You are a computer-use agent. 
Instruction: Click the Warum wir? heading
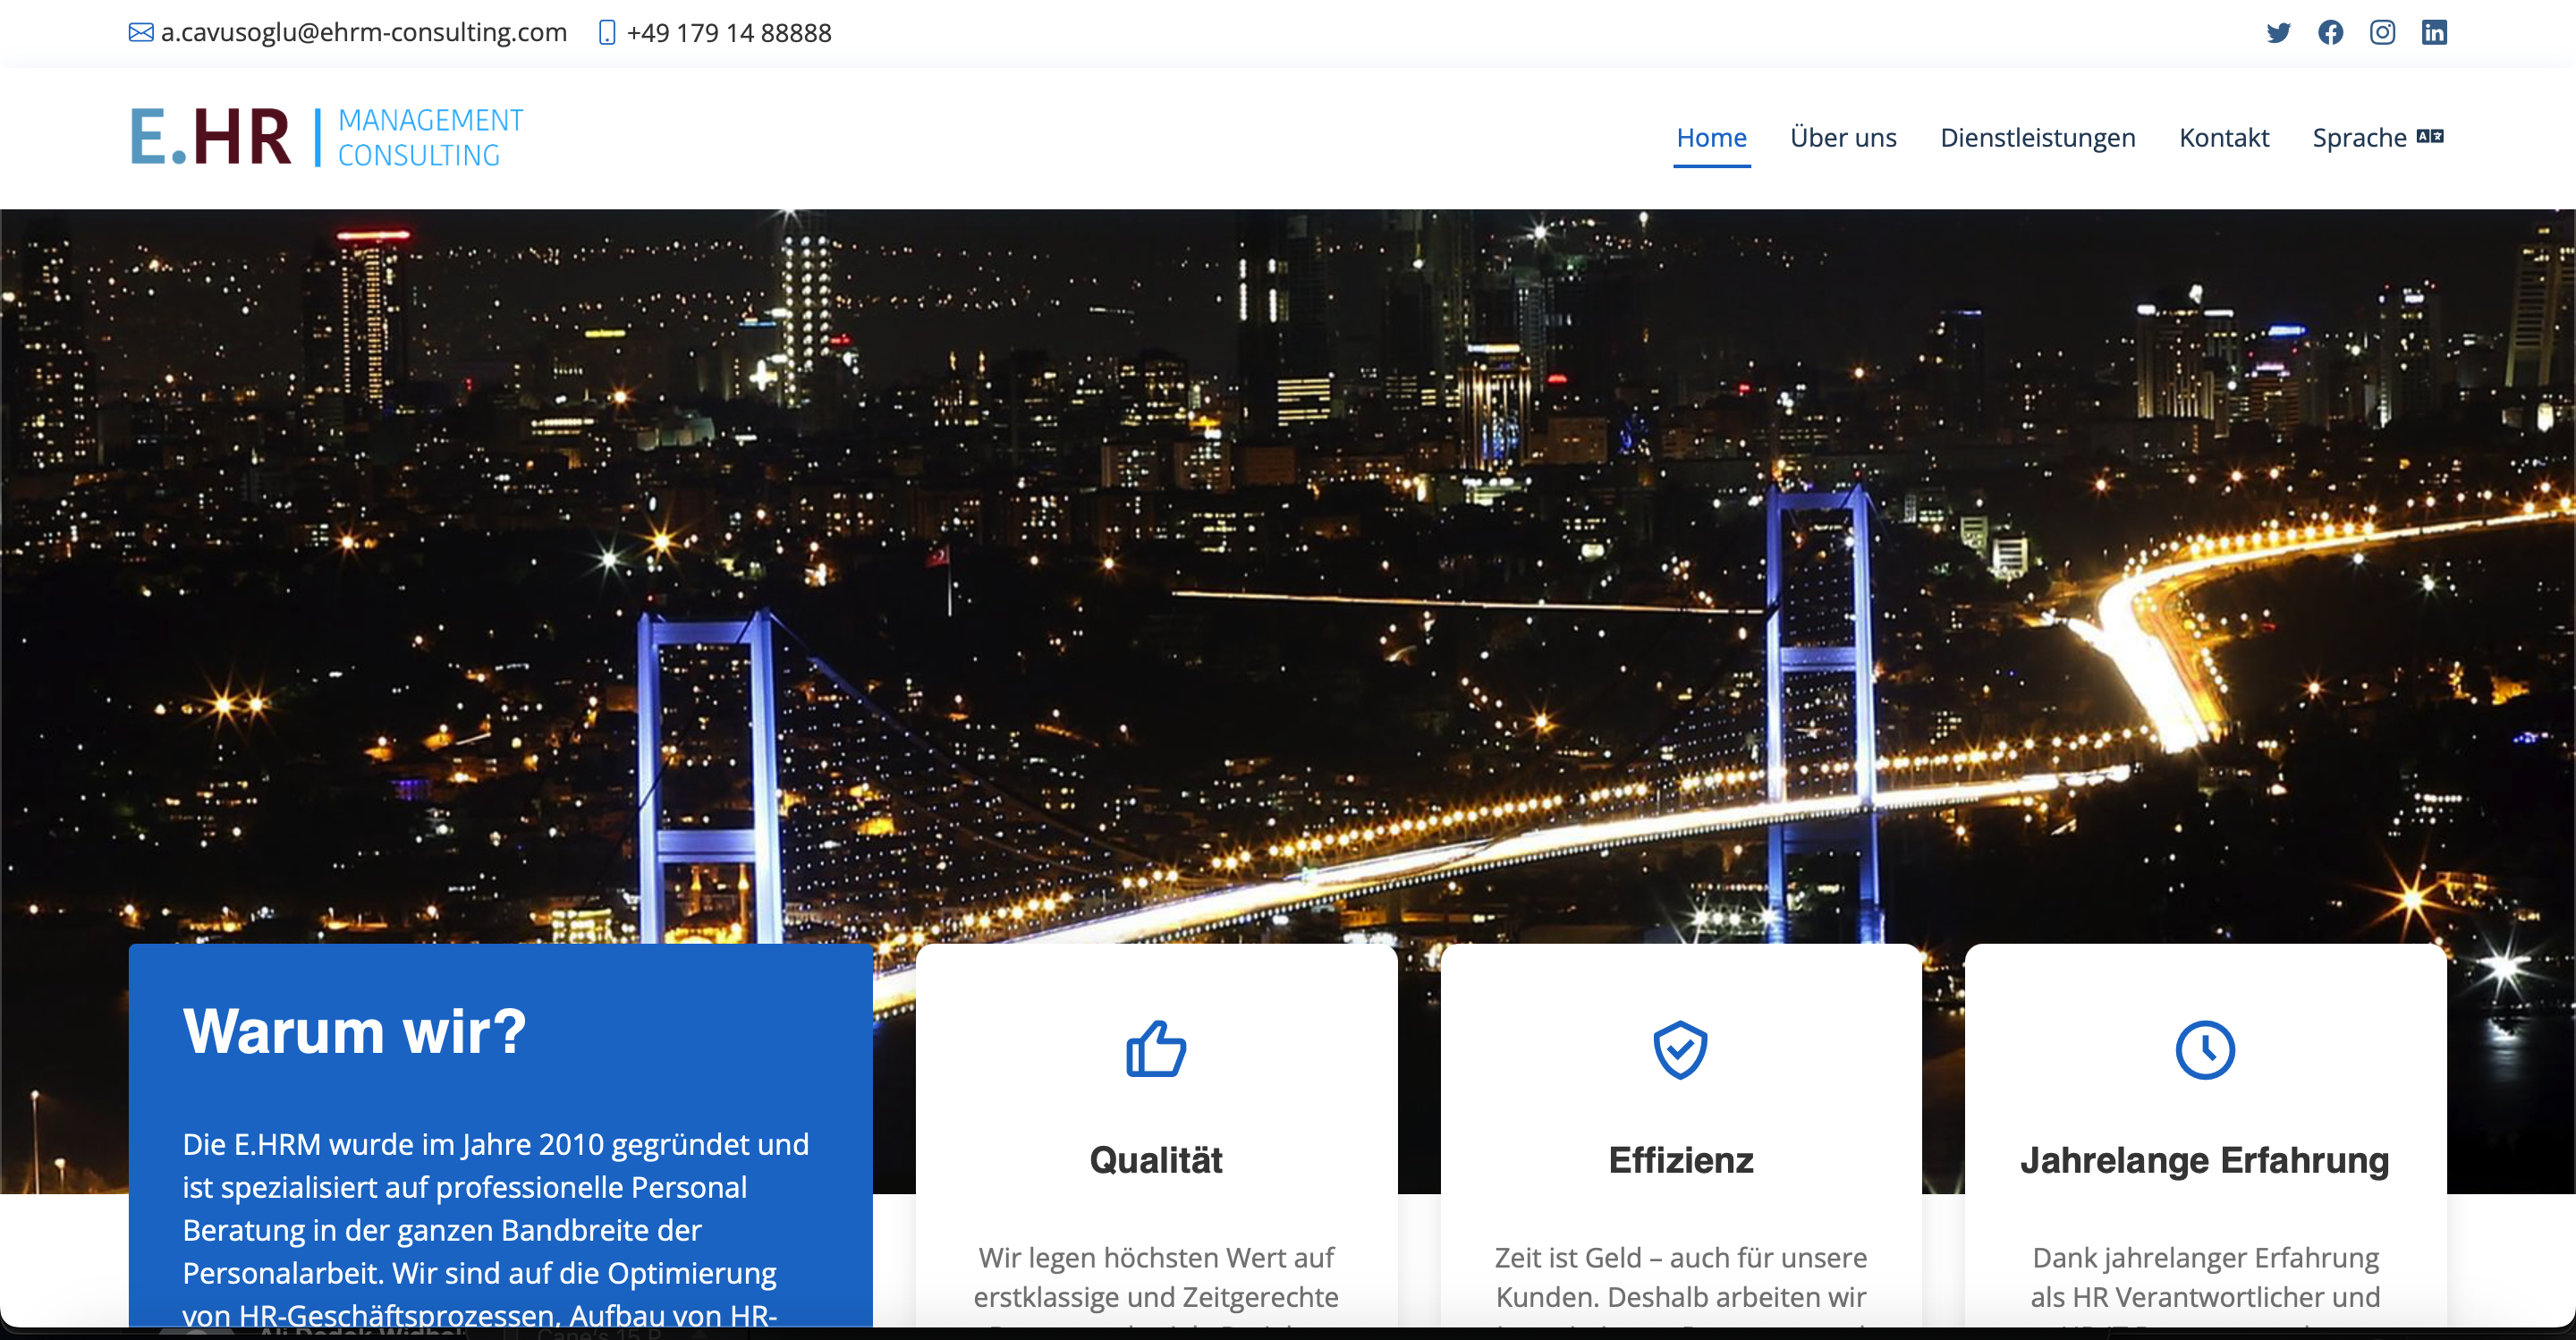[354, 1031]
